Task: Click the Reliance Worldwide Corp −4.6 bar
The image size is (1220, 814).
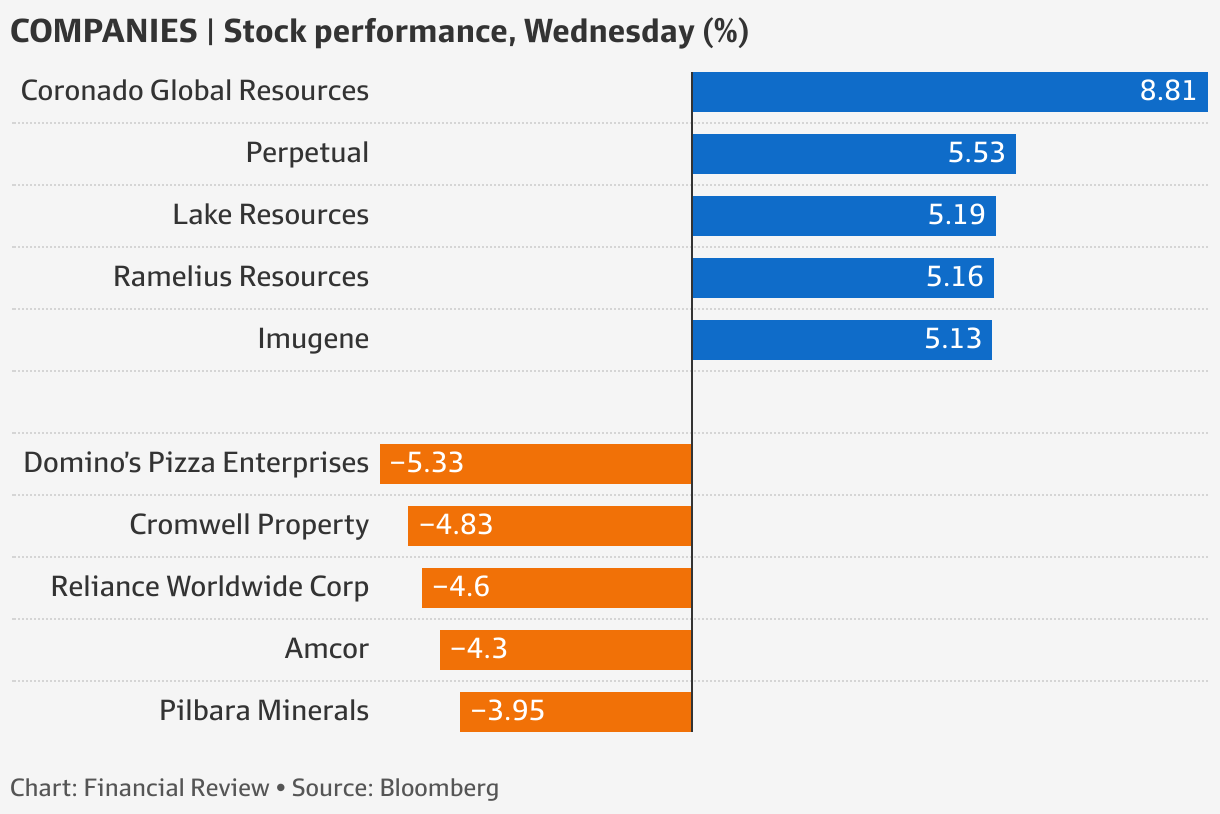Action: click(556, 588)
